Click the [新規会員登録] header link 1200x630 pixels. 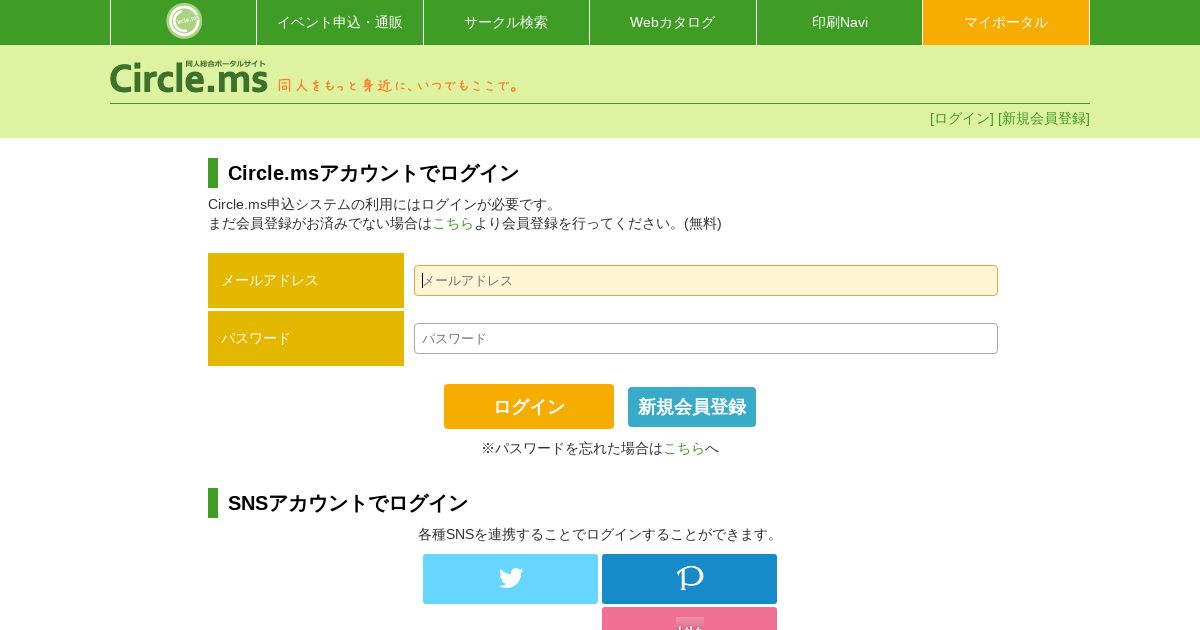(1044, 118)
